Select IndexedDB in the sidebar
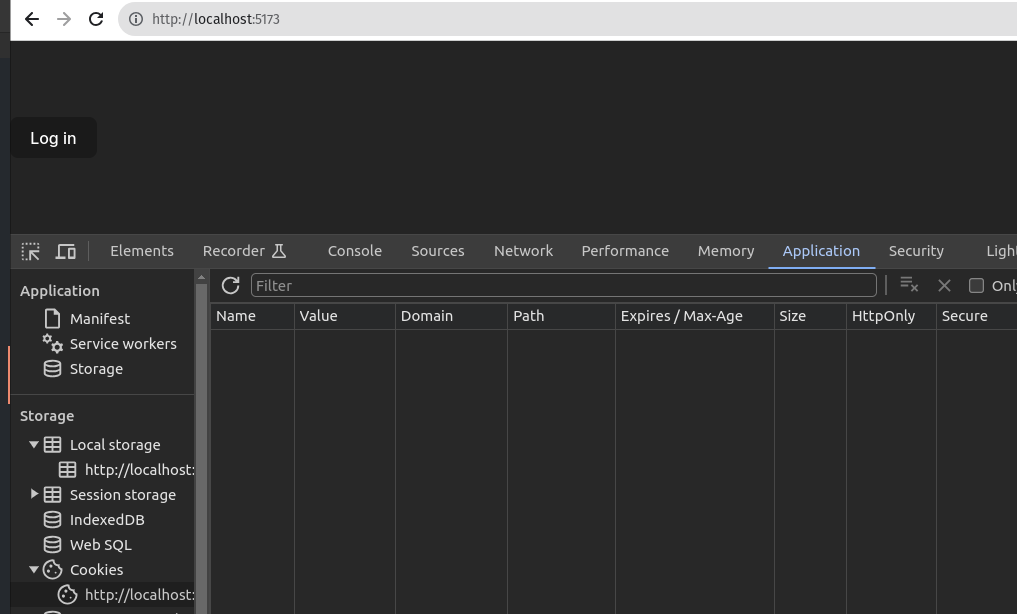The image size is (1017, 614). [x=107, y=520]
